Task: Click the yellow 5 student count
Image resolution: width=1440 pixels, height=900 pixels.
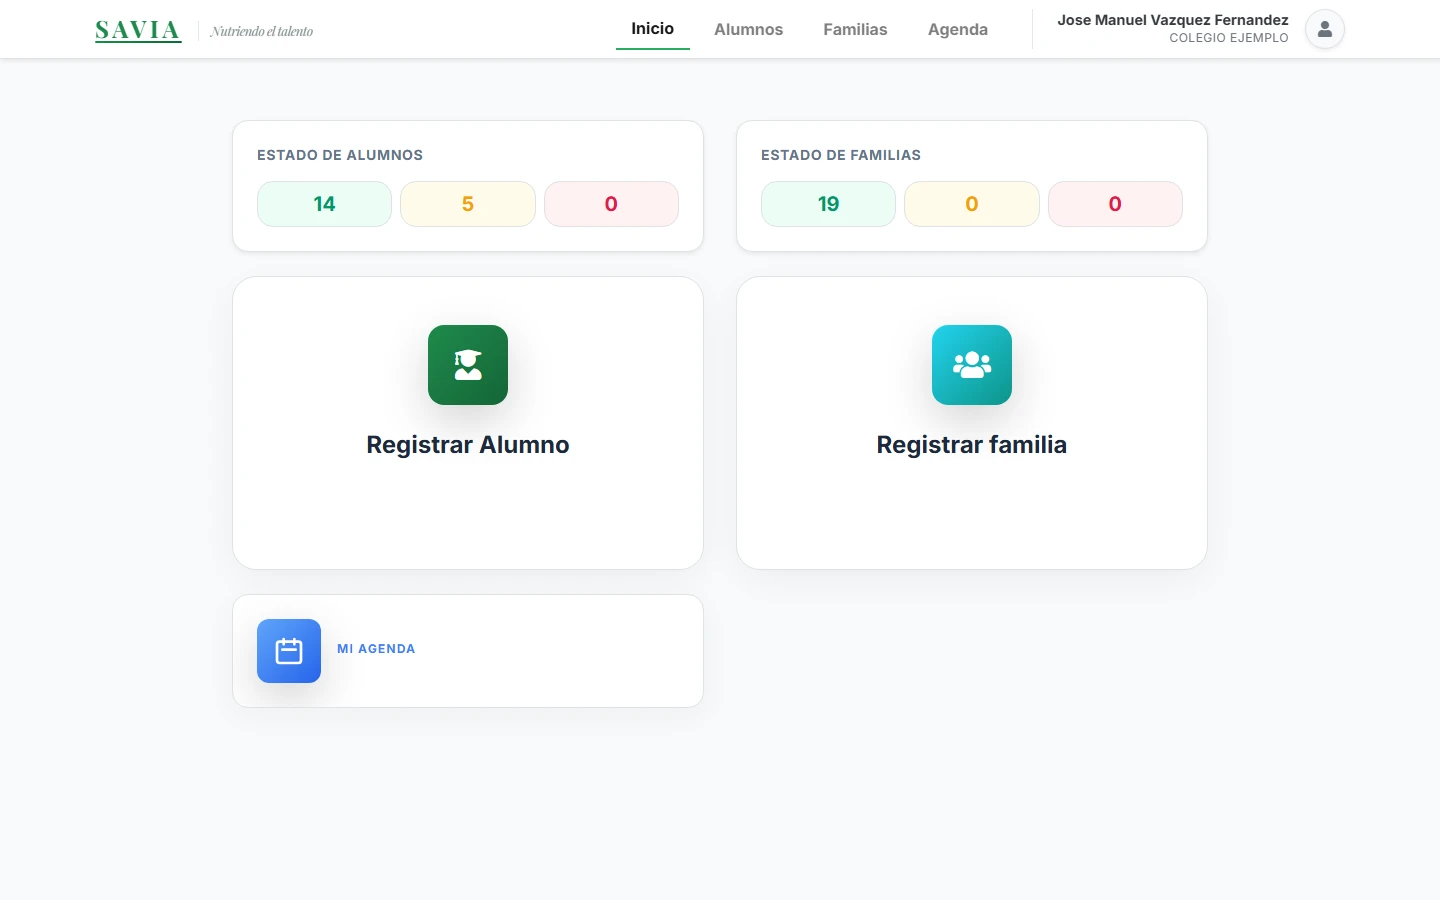Action: [x=468, y=204]
